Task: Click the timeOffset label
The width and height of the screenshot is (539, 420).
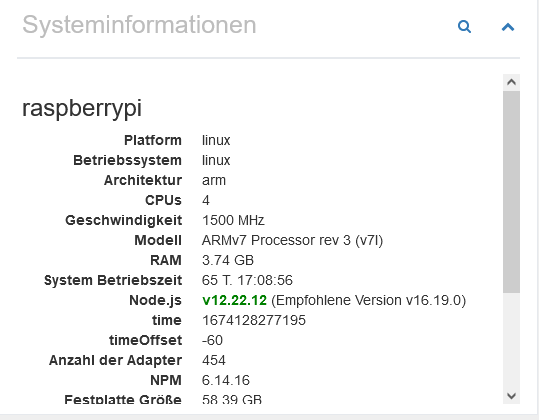Action: pyautogui.click(x=145, y=340)
